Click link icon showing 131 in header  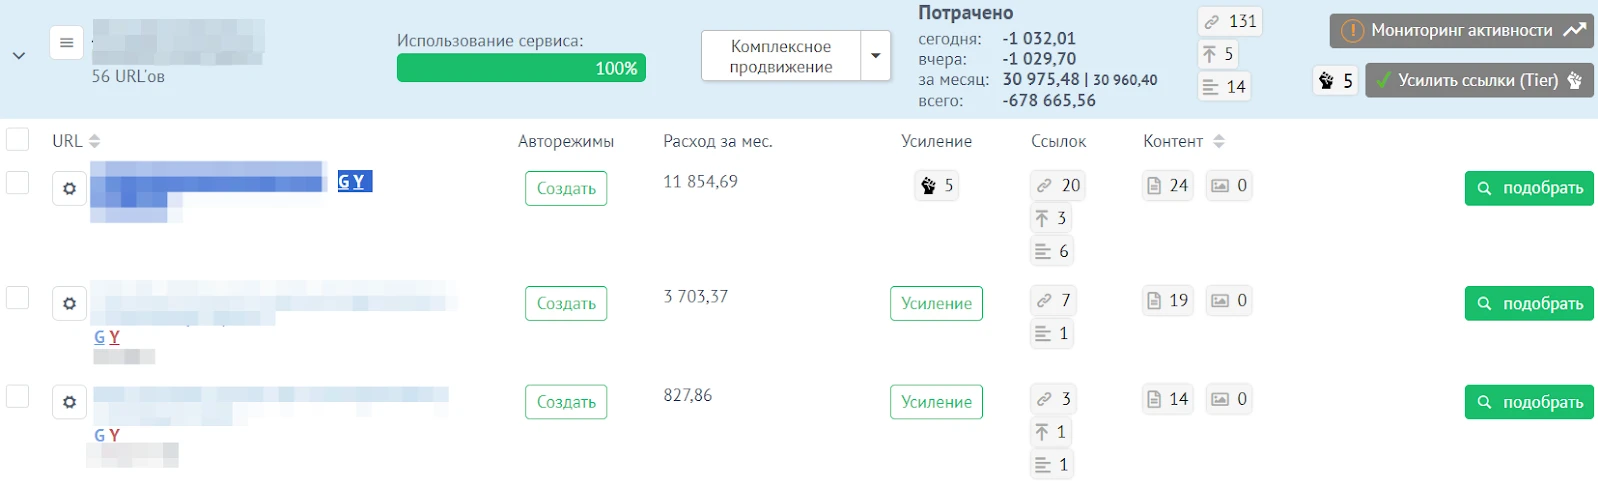[1230, 21]
